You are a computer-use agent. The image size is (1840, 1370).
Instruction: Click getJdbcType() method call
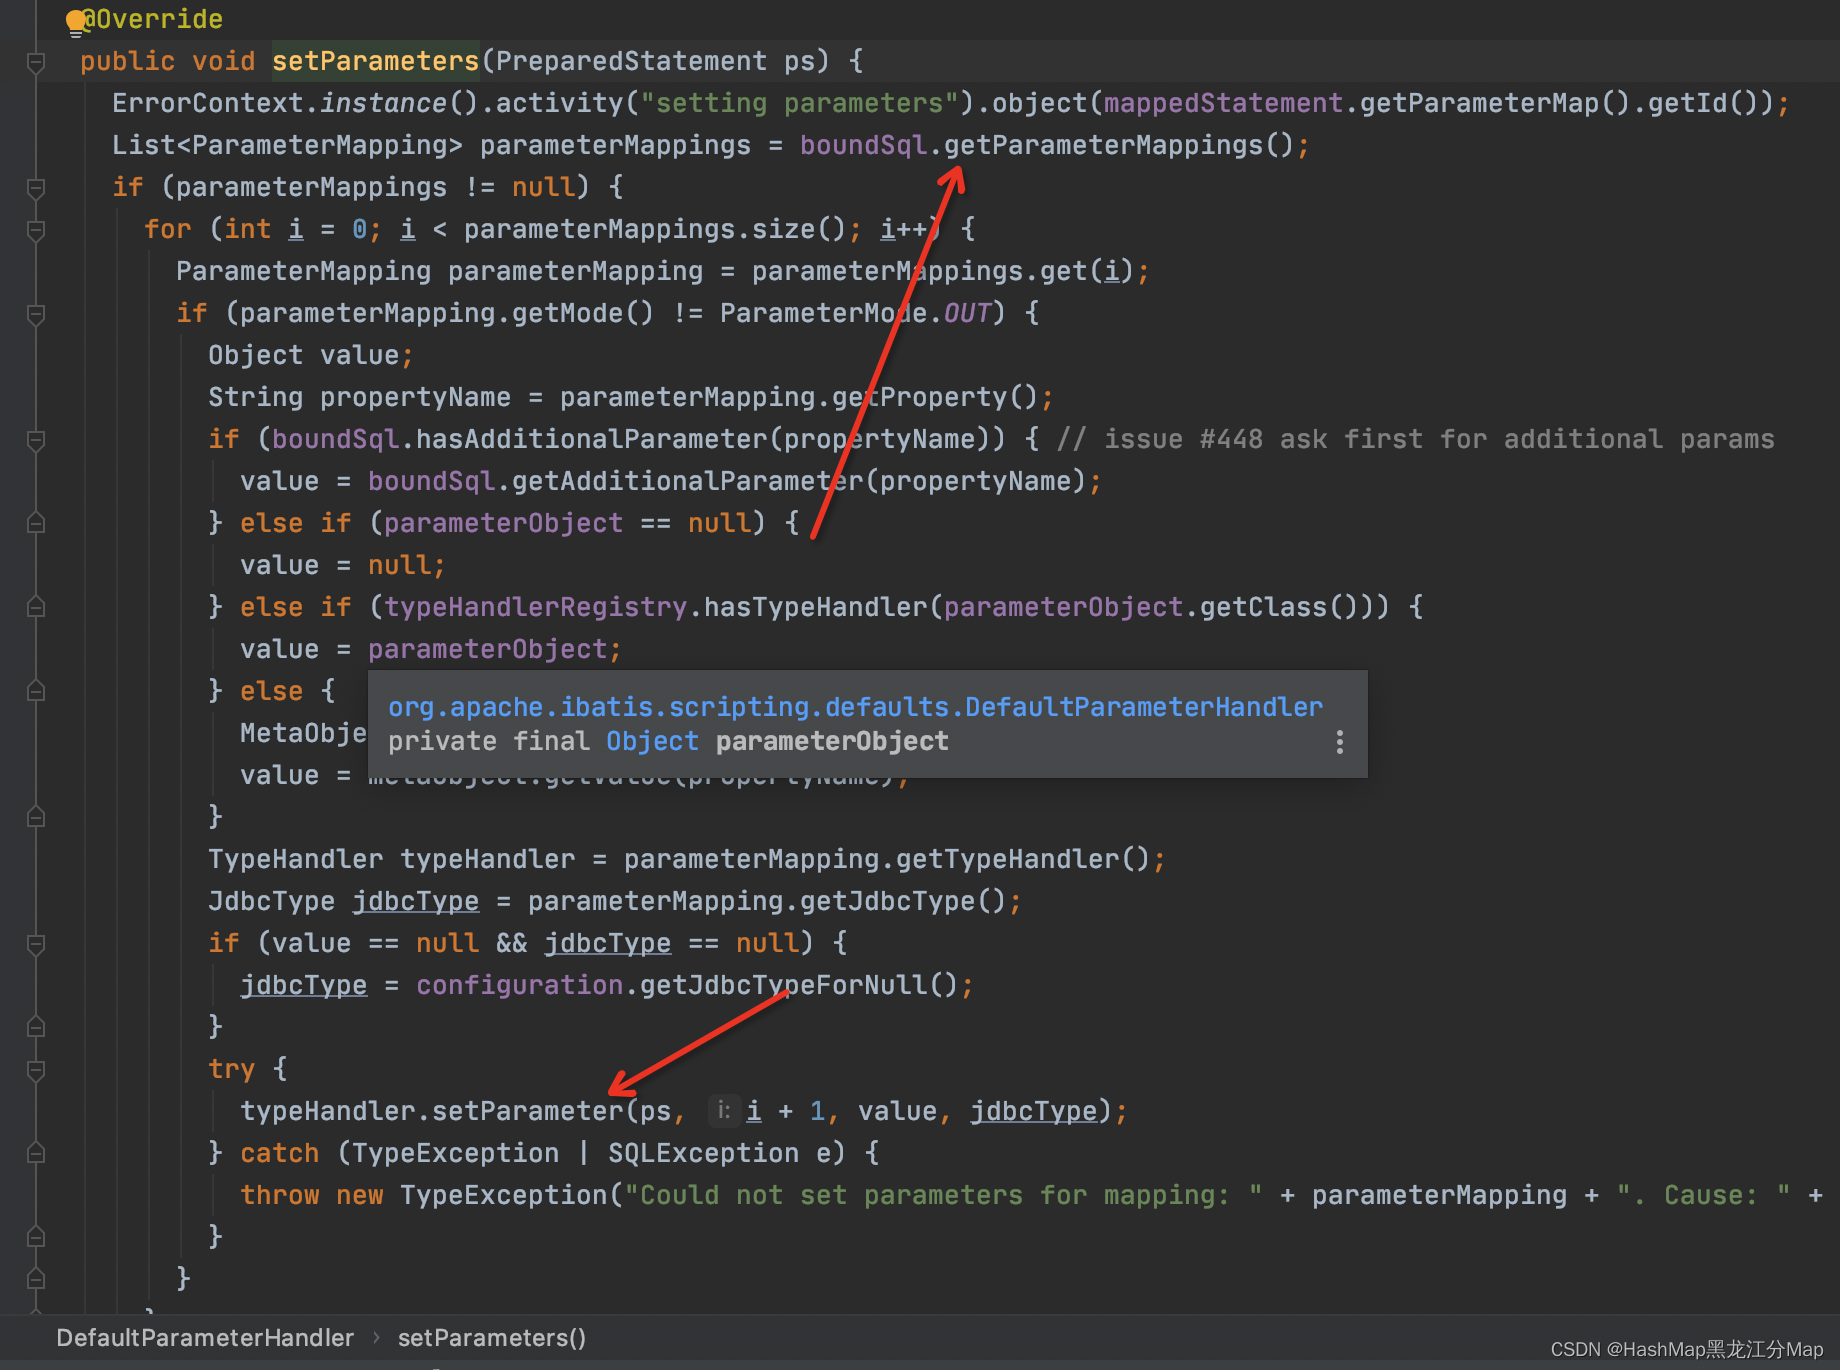pyautogui.click(x=903, y=901)
